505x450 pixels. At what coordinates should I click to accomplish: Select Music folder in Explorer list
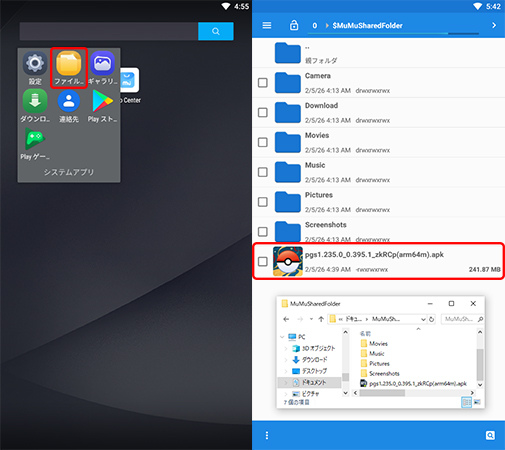(373, 354)
